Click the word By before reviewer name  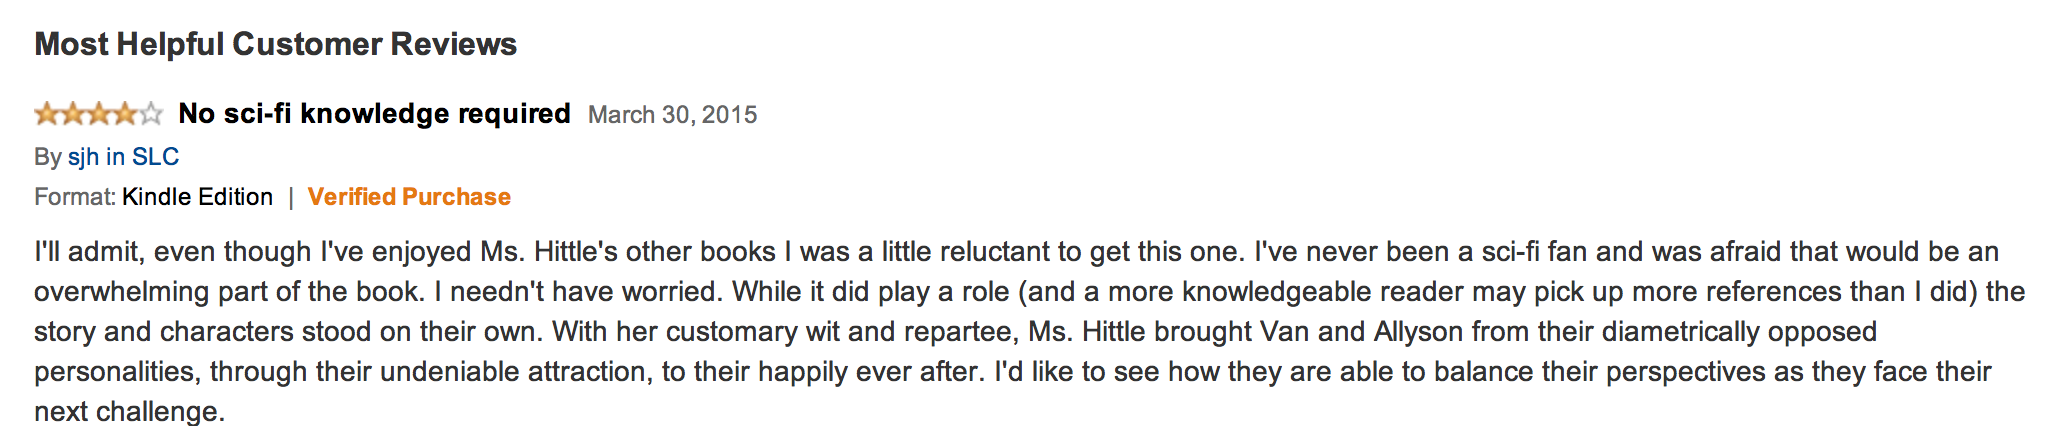(48, 157)
